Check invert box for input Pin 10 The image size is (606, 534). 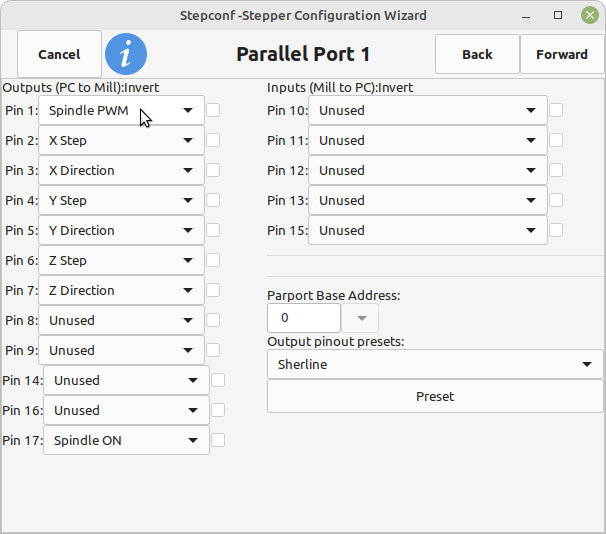click(x=556, y=110)
